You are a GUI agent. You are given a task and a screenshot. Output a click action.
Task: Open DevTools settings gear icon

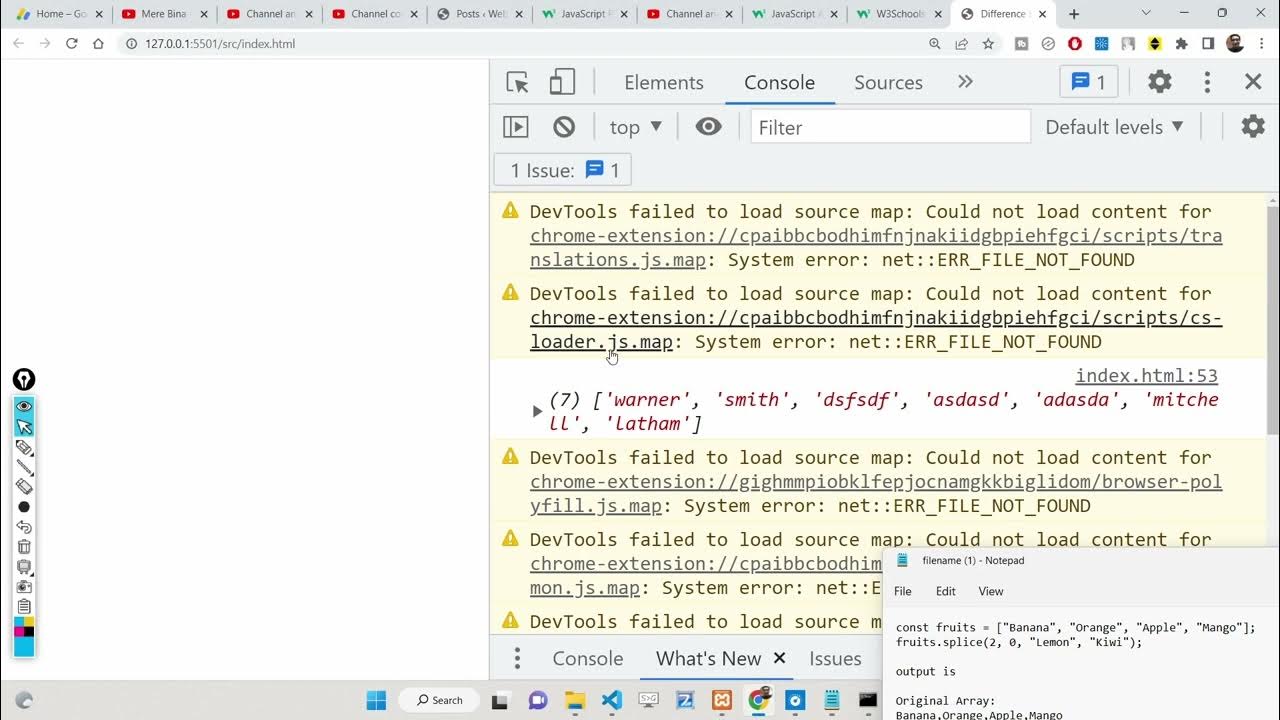tap(1159, 82)
